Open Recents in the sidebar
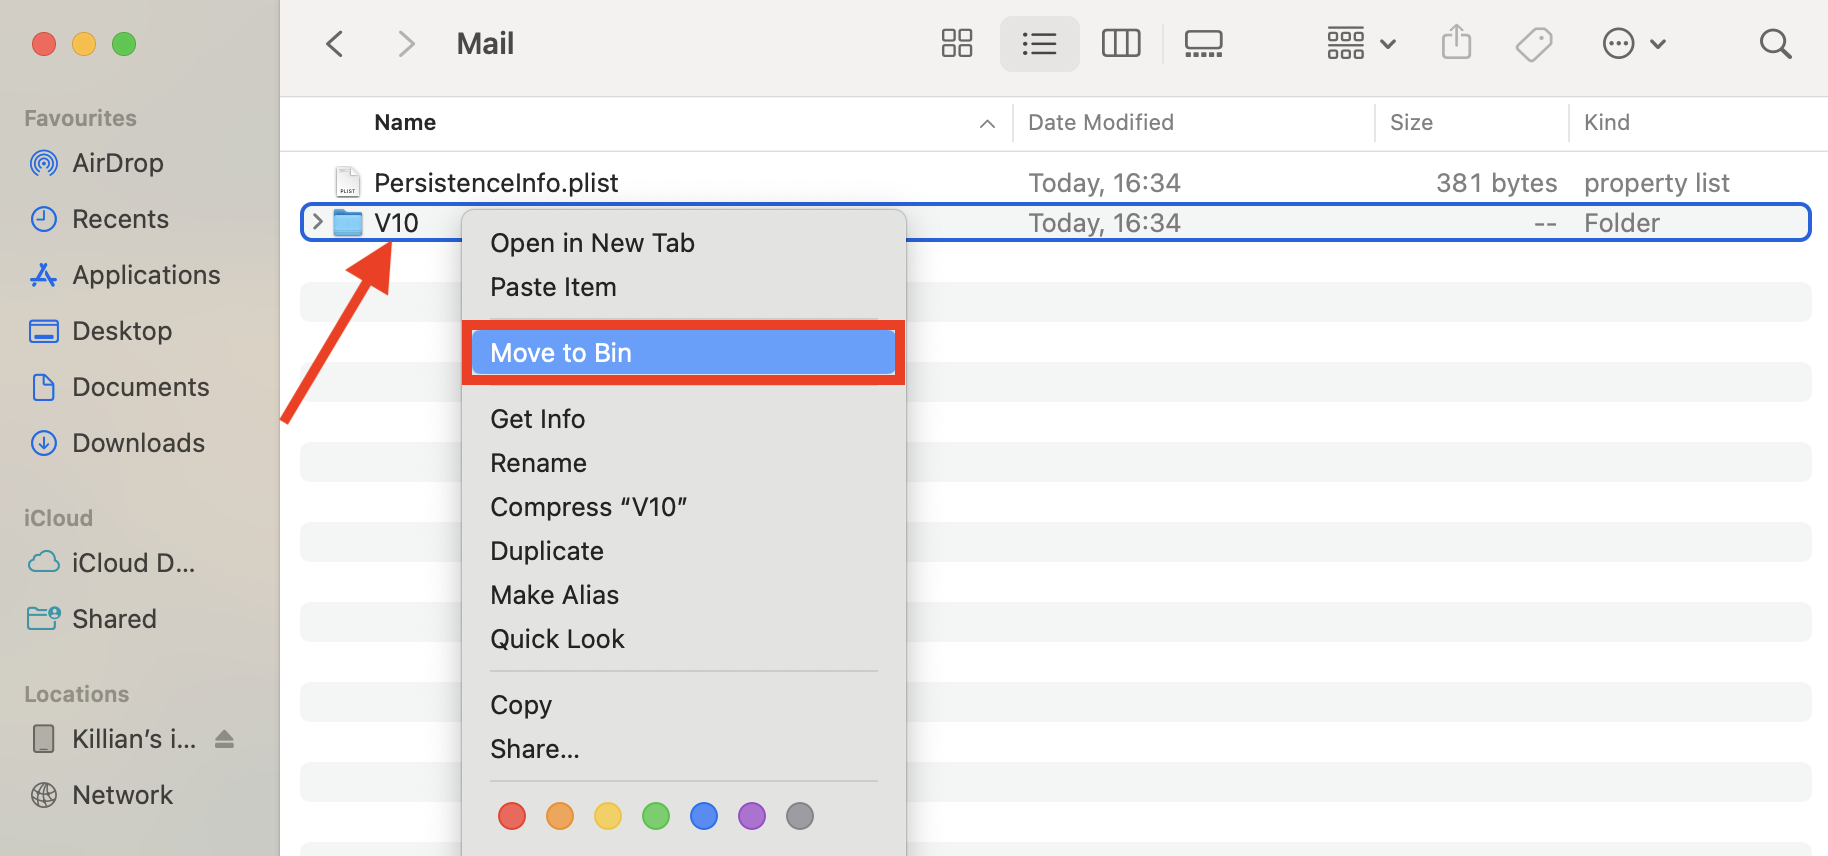Image resolution: width=1828 pixels, height=856 pixels. point(120,219)
